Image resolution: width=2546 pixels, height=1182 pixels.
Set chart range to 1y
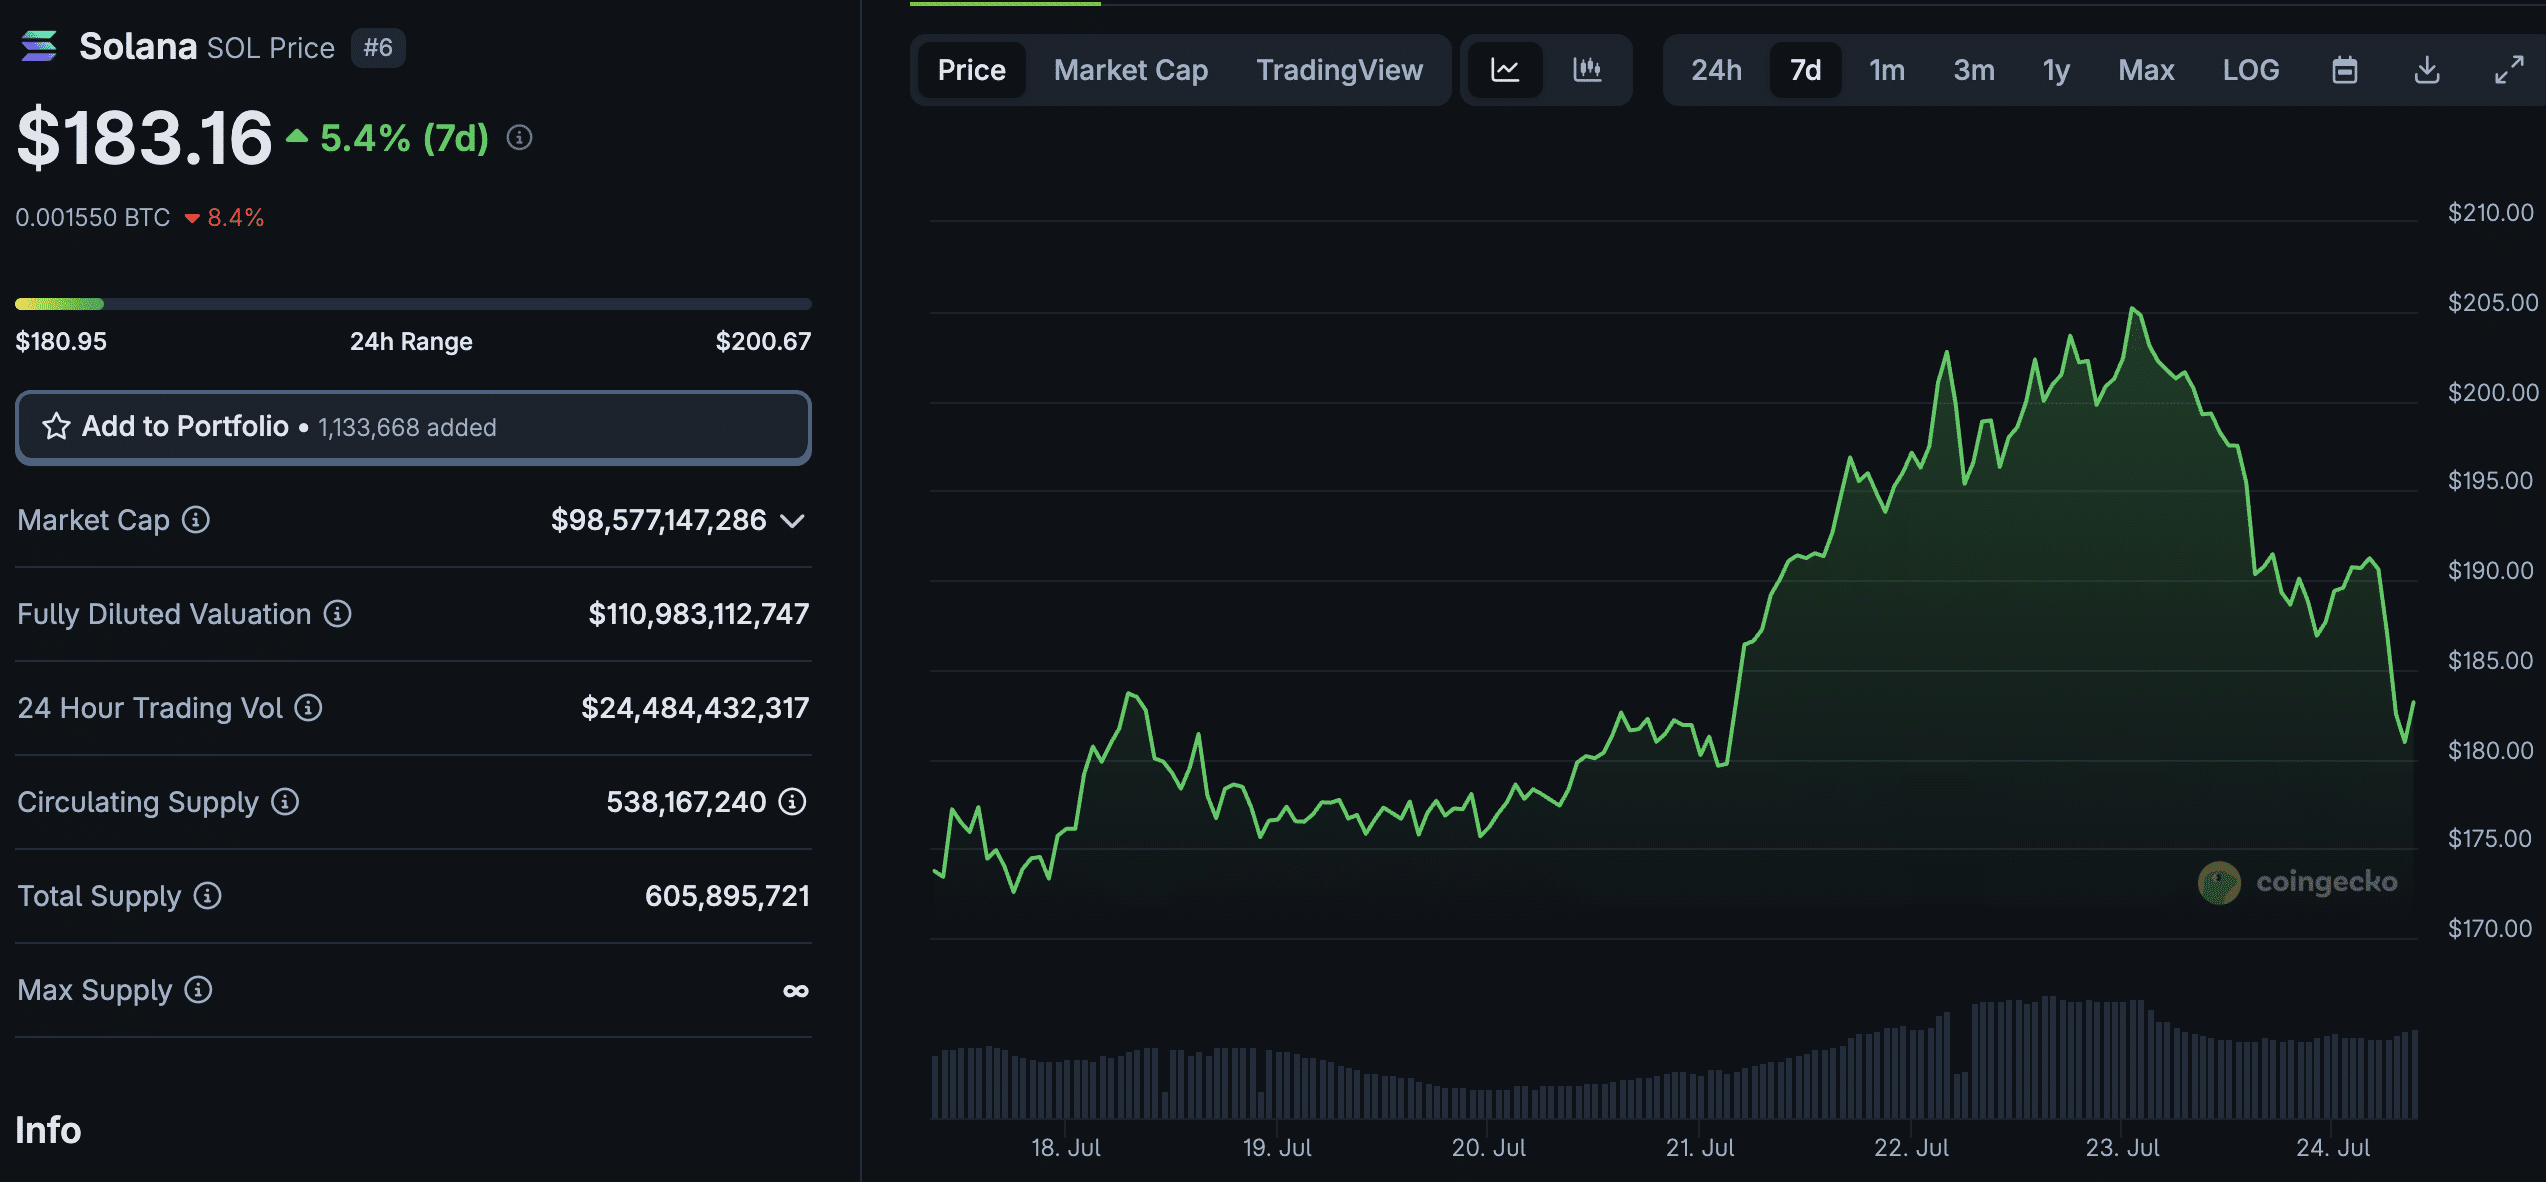(2056, 70)
